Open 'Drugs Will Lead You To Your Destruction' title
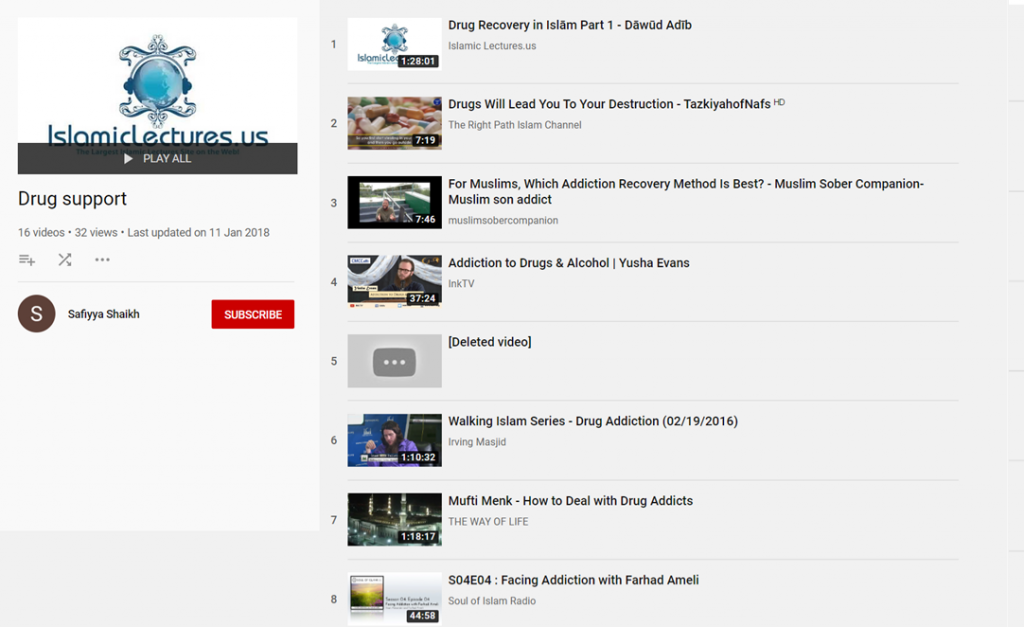 [609, 104]
